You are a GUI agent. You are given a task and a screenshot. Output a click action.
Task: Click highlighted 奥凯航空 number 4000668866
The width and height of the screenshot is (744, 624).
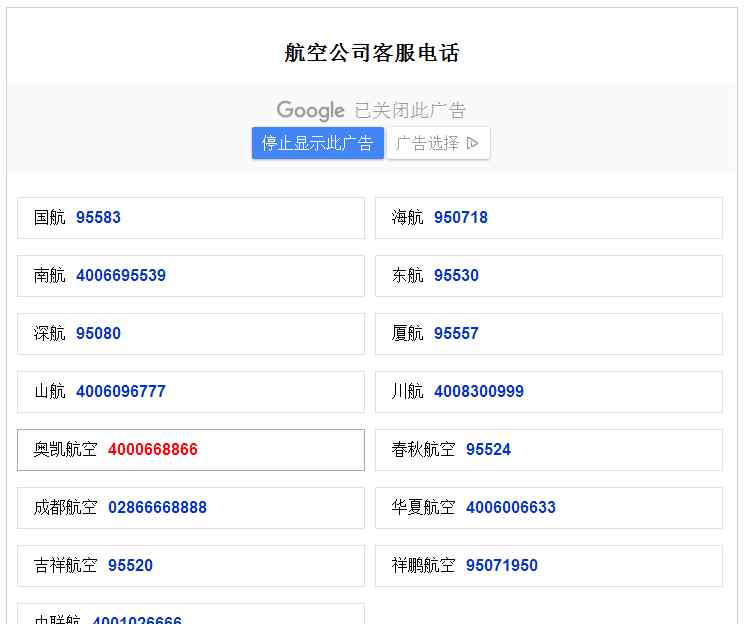pyautogui.click(x=152, y=449)
